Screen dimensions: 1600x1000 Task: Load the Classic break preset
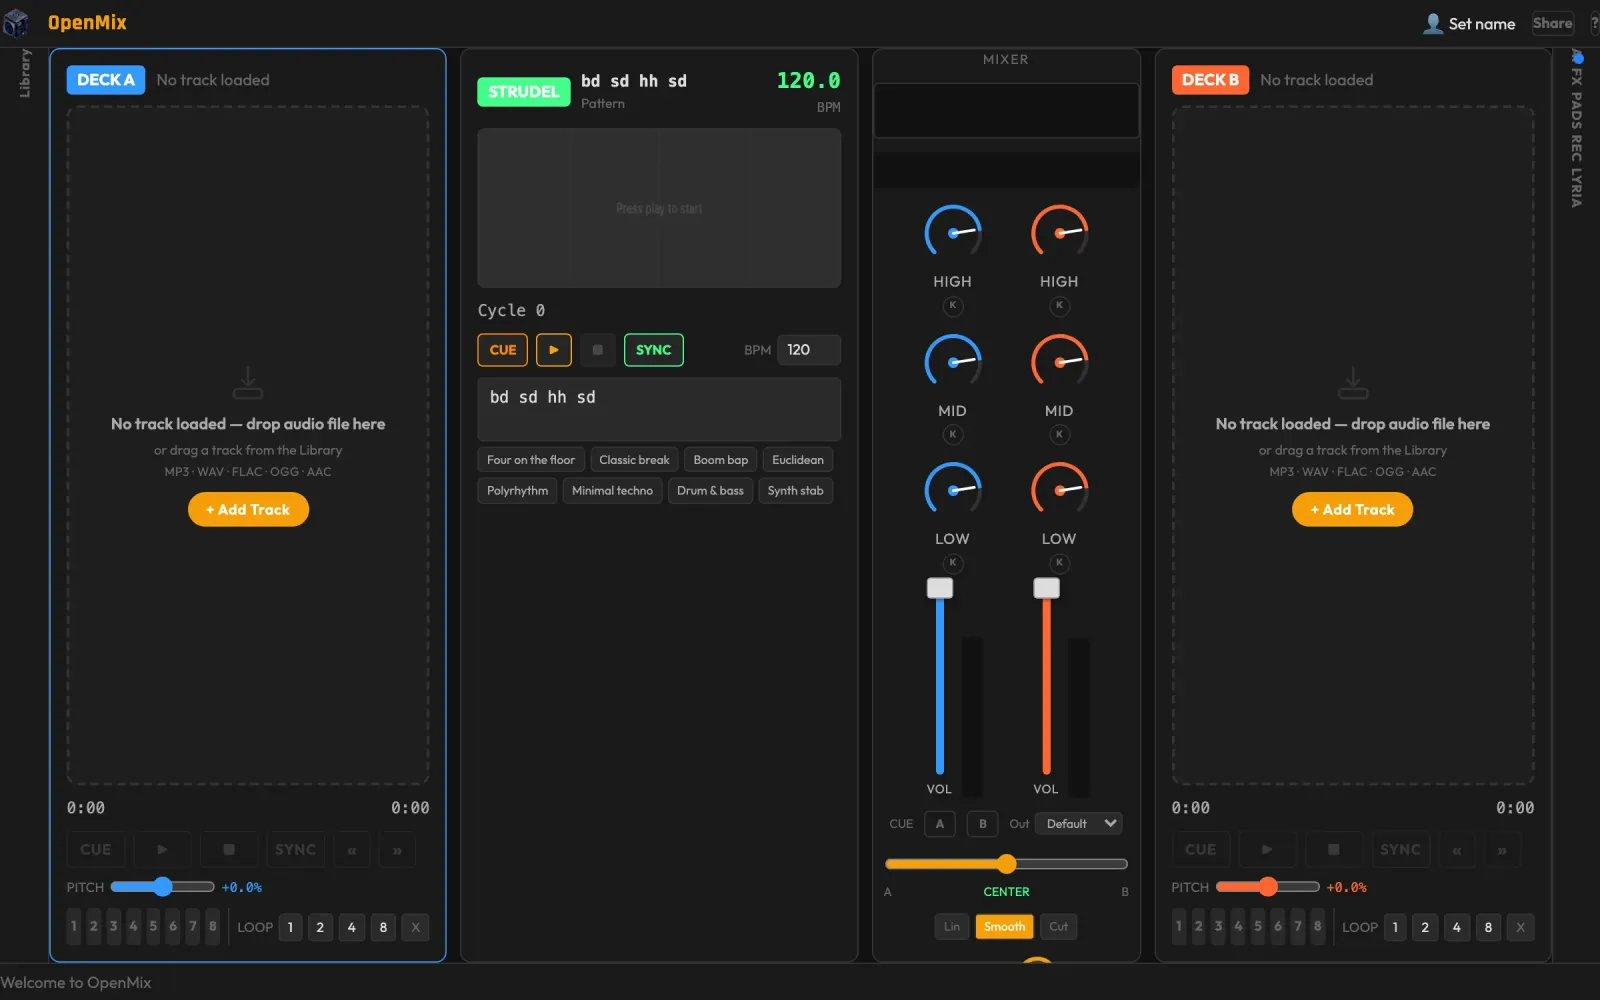[x=634, y=460]
